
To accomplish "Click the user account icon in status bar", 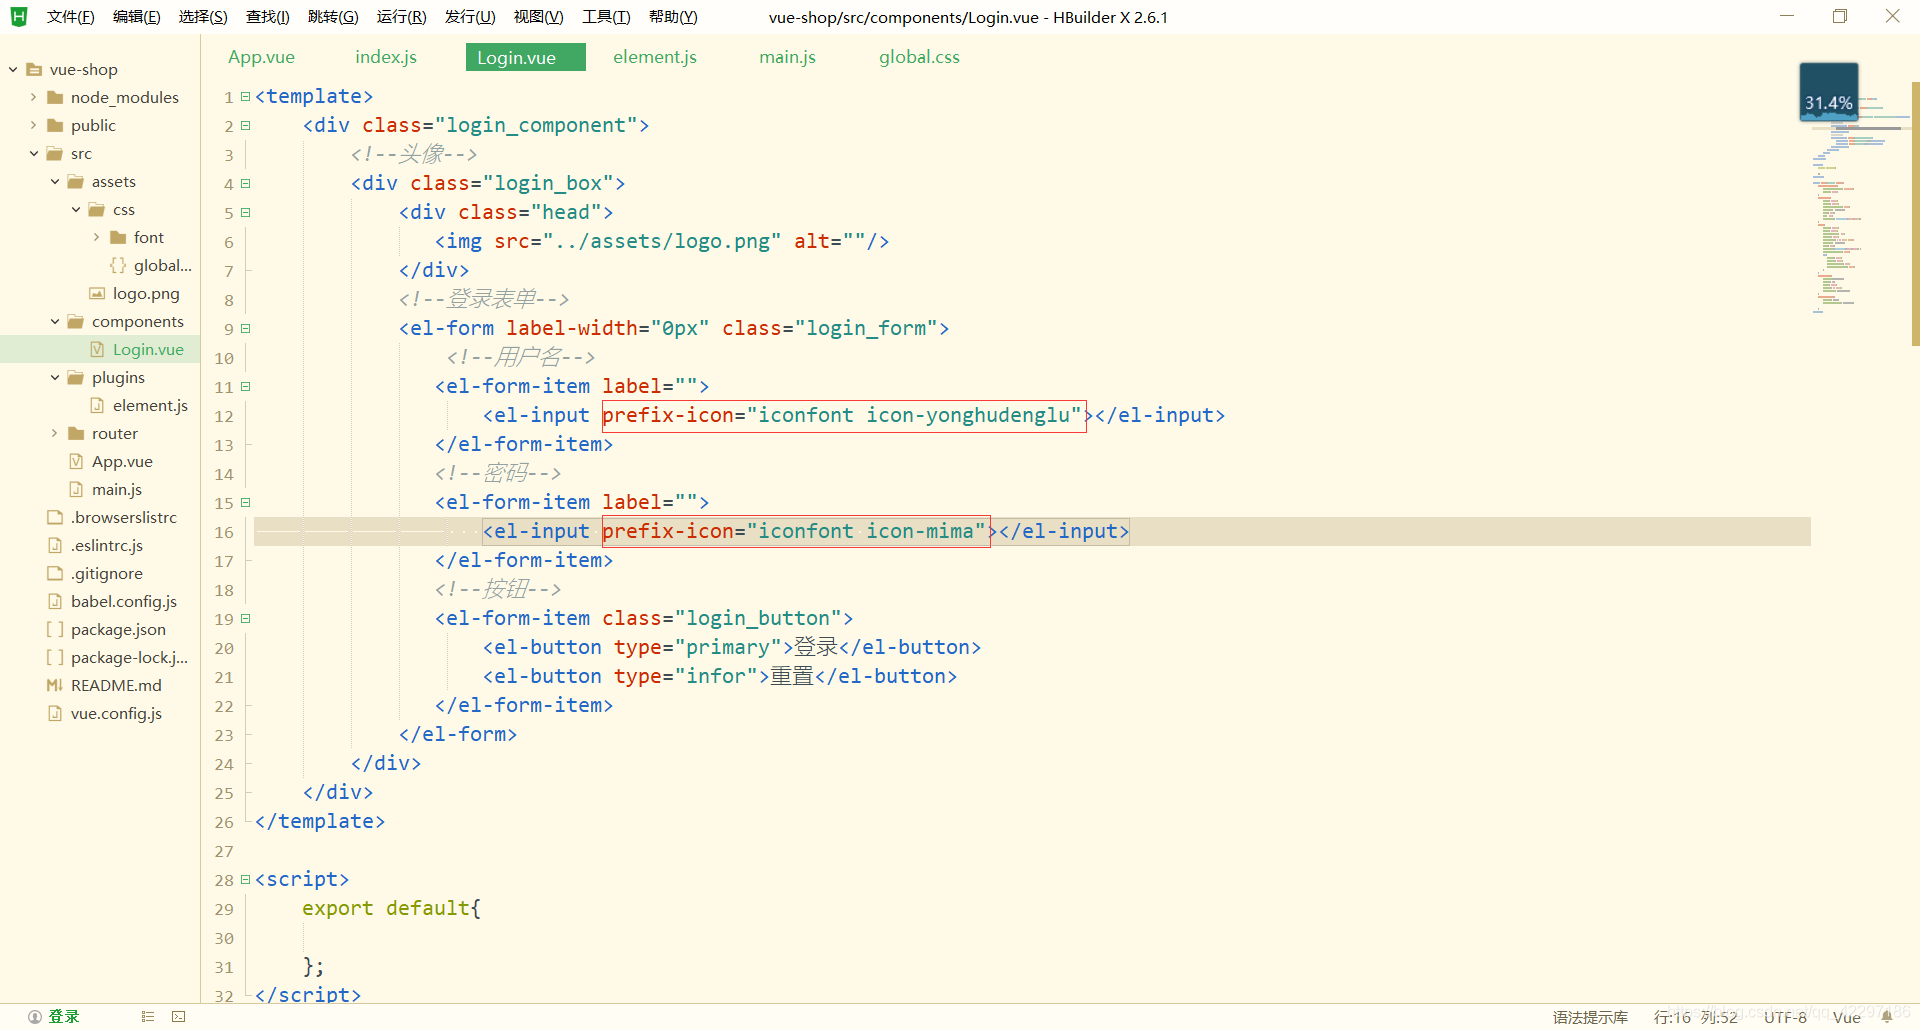I will tap(35, 1017).
